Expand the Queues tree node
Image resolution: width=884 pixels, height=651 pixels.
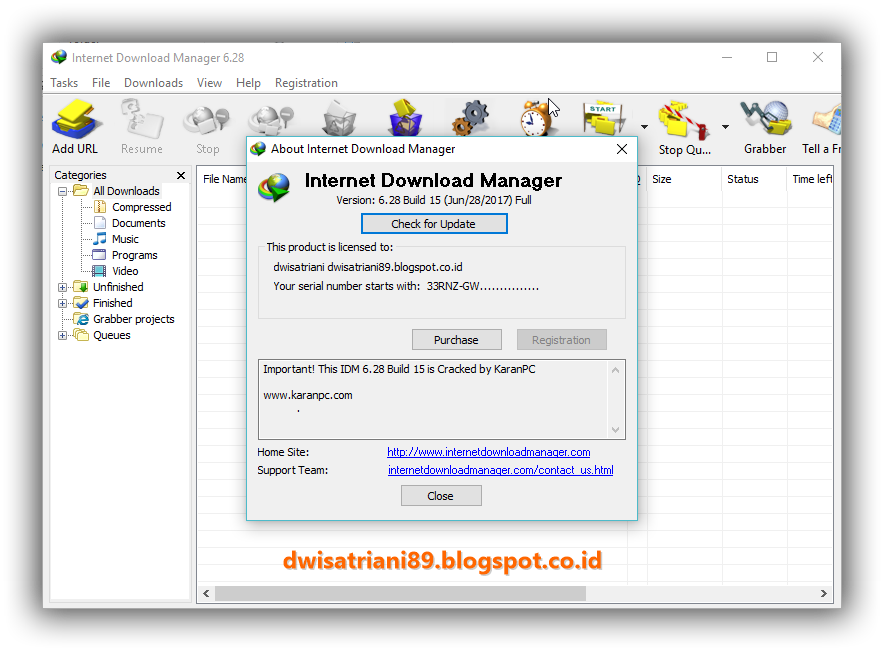click(x=63, y=335)
